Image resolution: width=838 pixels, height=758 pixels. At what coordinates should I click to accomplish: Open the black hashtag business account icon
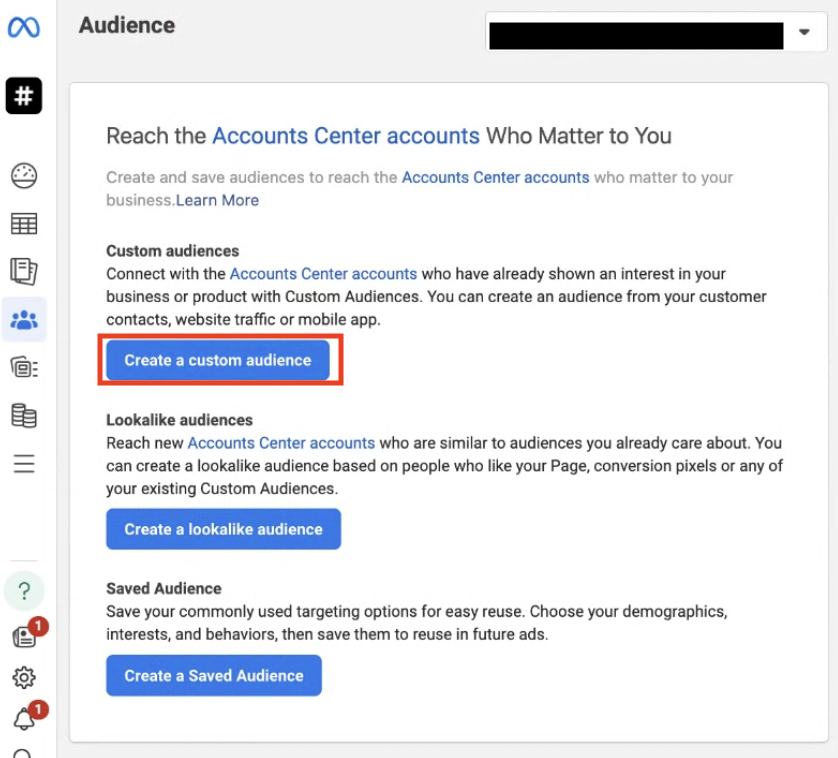(24, 96)
